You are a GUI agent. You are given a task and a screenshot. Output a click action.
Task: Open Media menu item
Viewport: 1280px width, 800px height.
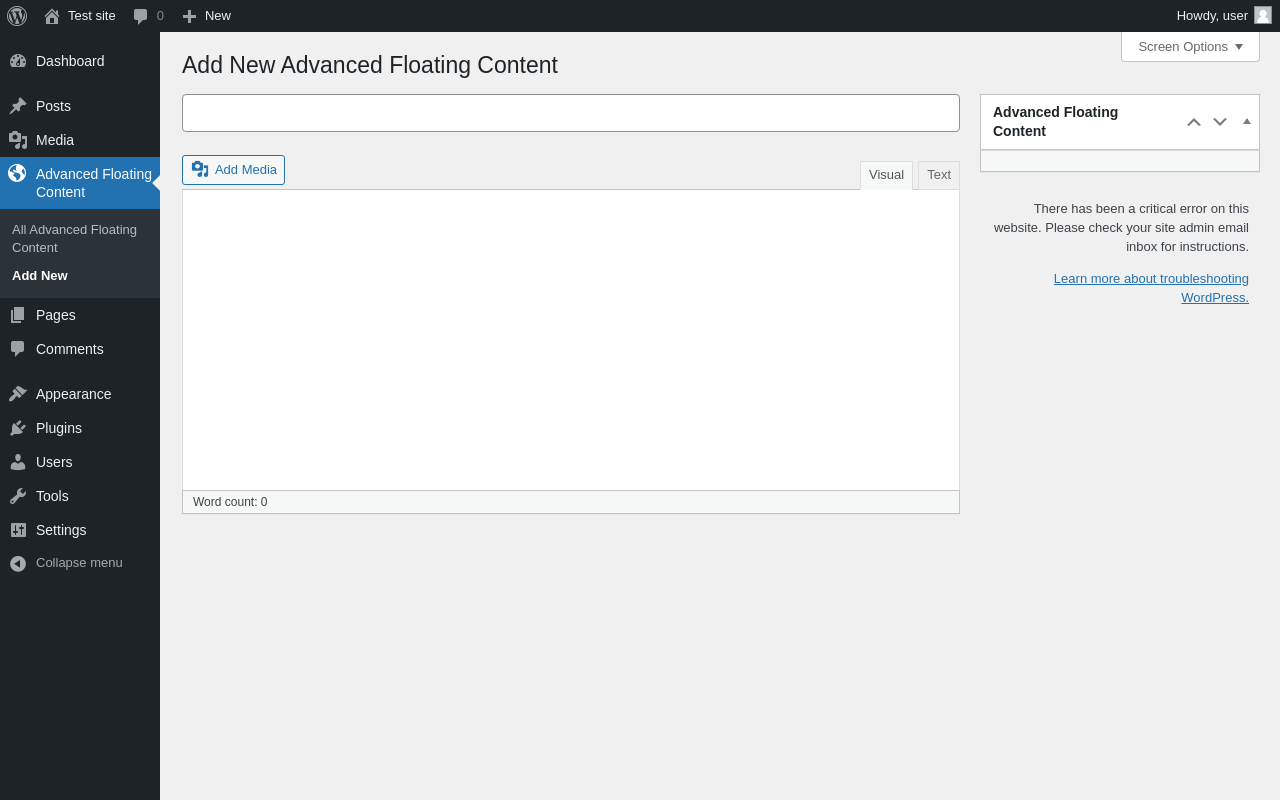80,140
